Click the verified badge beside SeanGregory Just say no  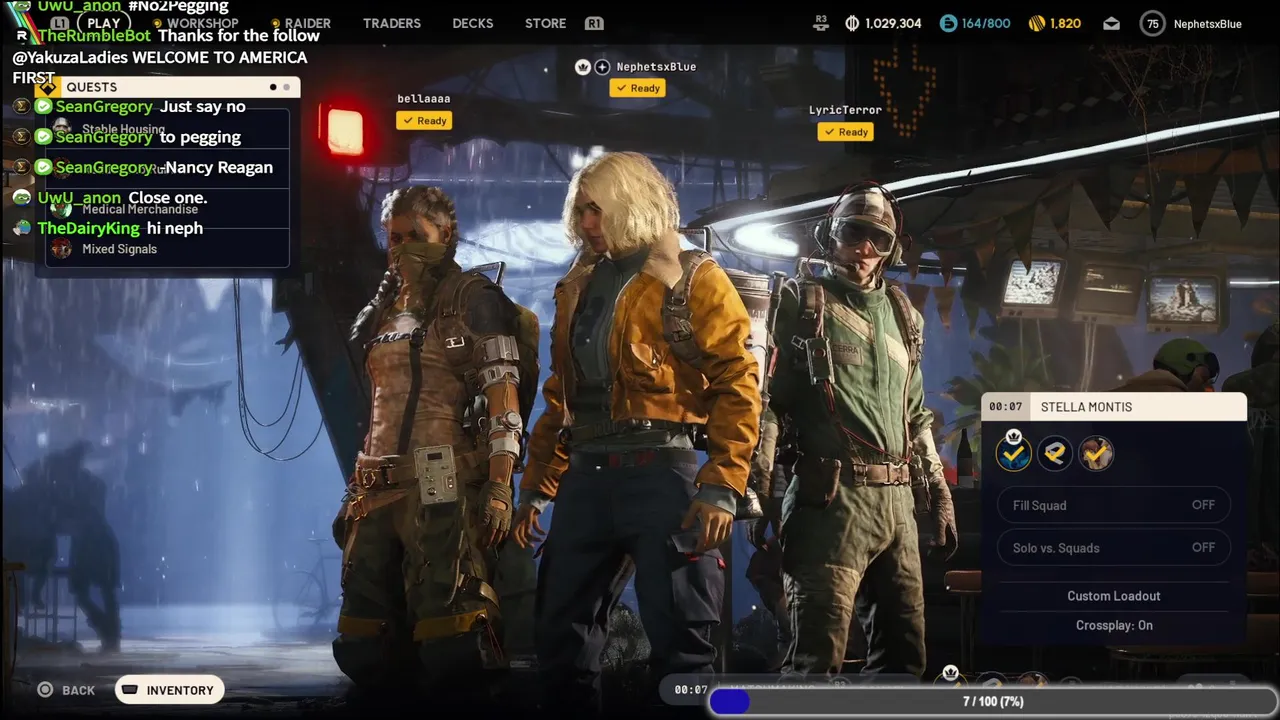click(x=44, y=106)
